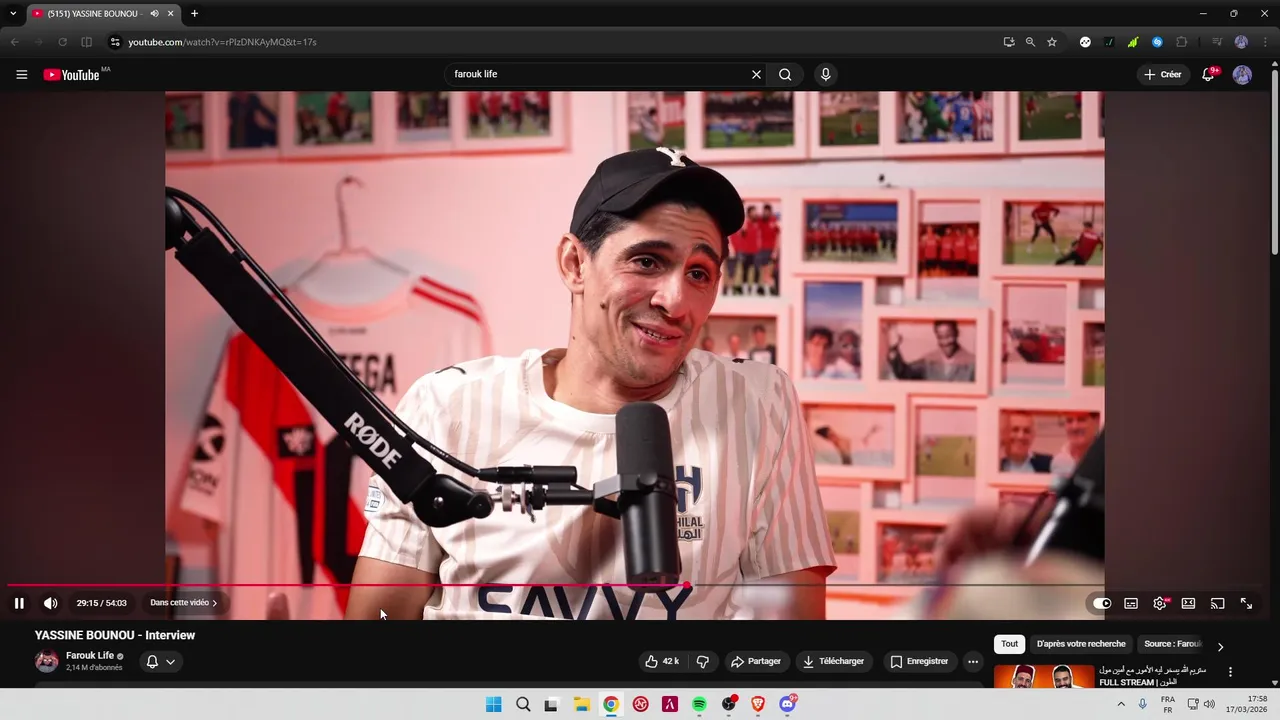Clear the search query with X

point(756,74)
